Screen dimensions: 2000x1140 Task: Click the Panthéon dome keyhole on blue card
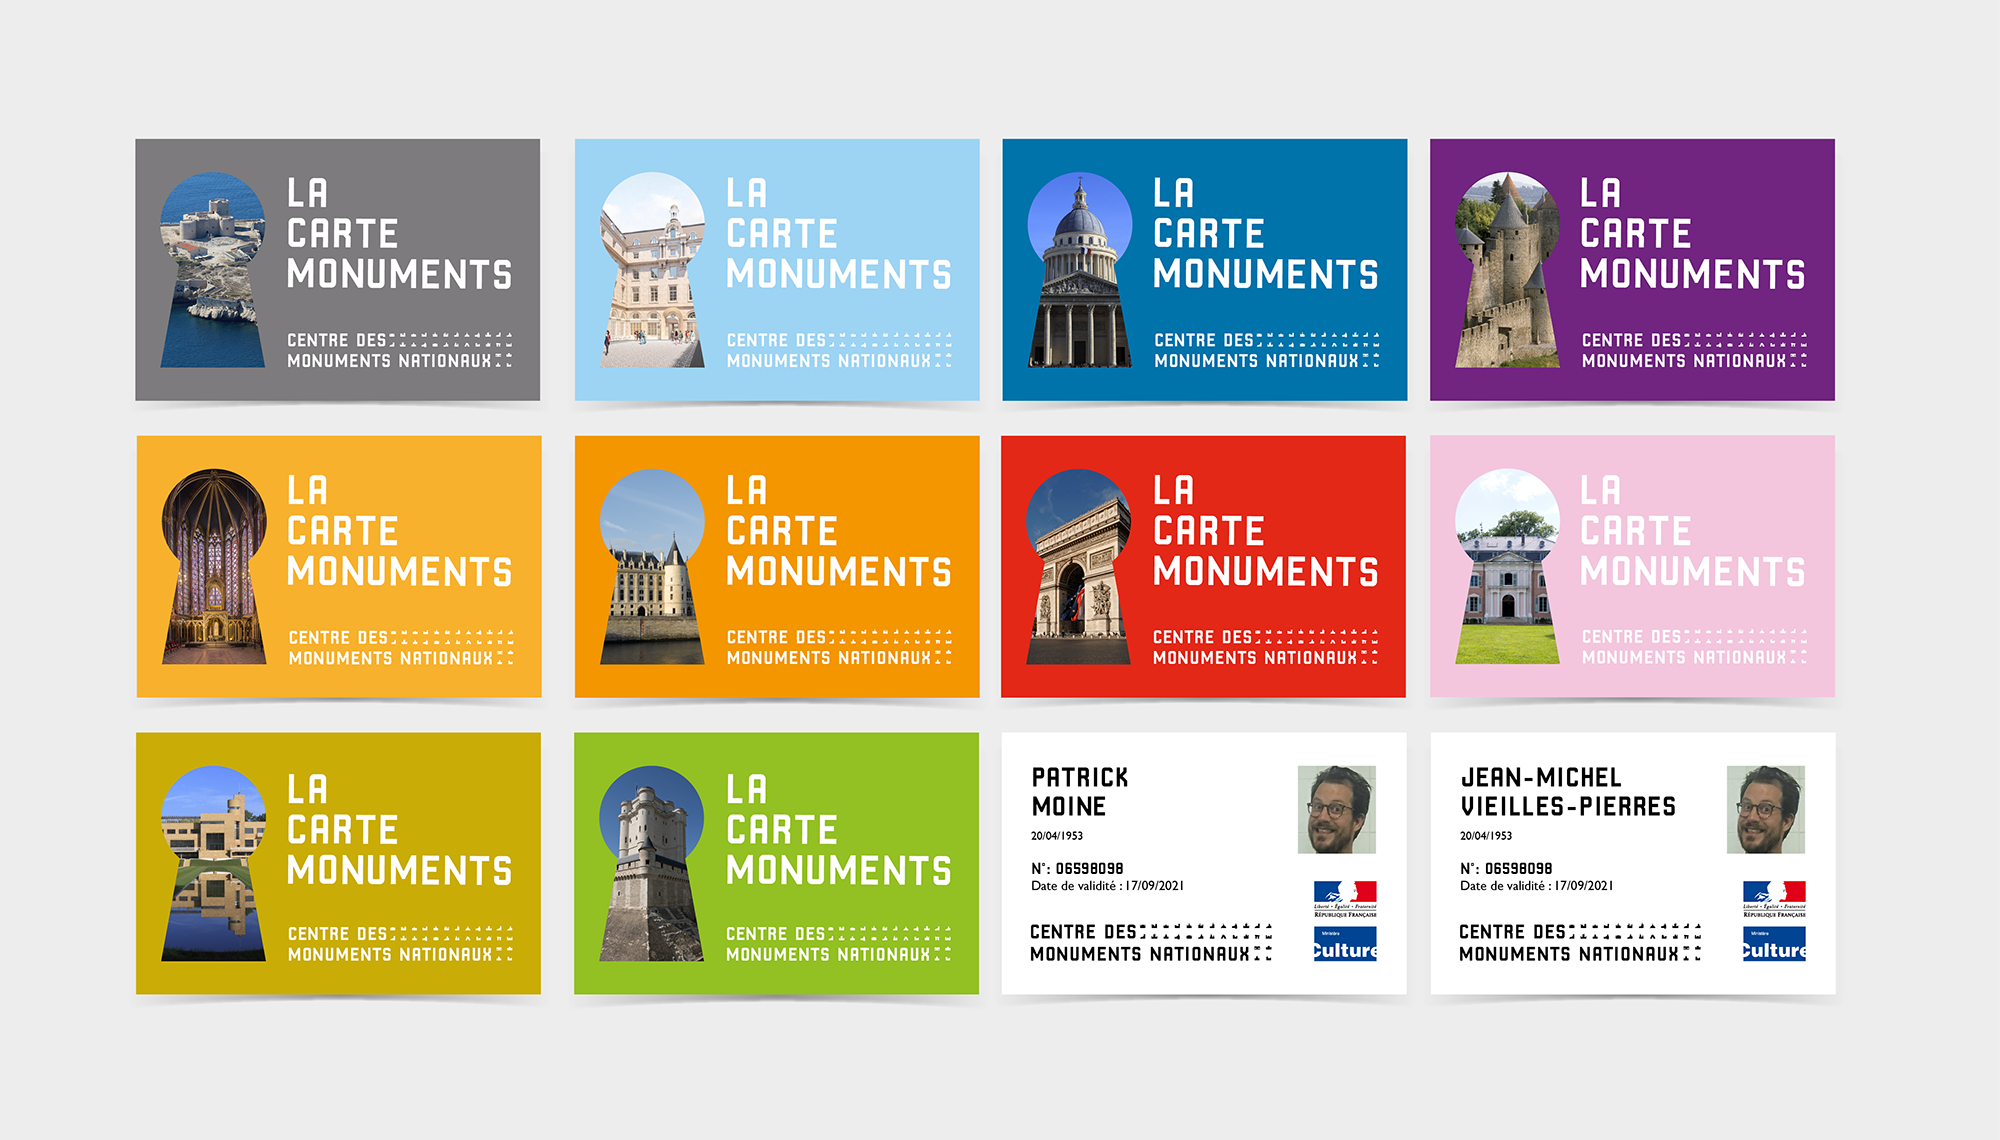point(1080,270)
